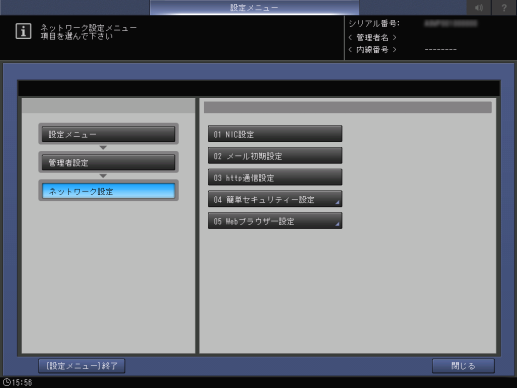Viewport: 517px width, 388px height.
Task: Click the 閉じる button
Action: click(463, 366)
